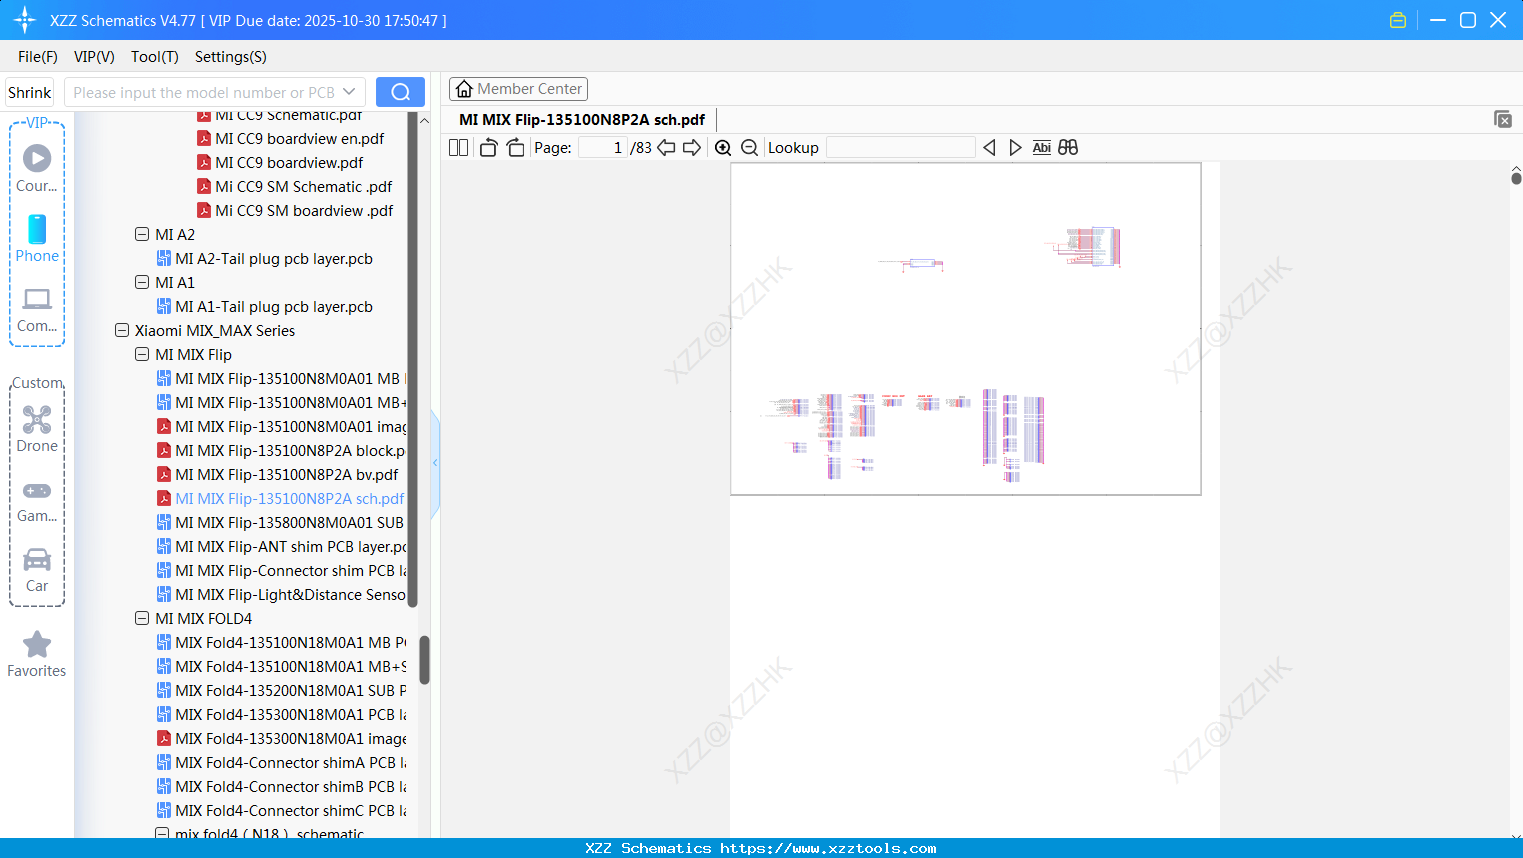This screenshot has height=858, width=1523.
Task: Close the document tab panel icon
Action: pos(1503,119)
